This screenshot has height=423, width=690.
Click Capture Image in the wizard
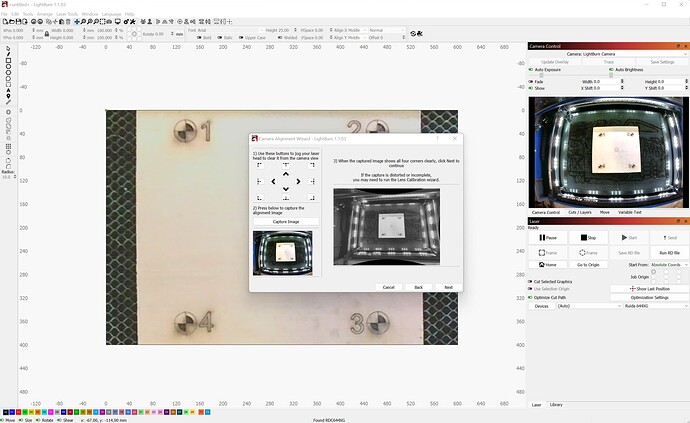tap(286, 222)
